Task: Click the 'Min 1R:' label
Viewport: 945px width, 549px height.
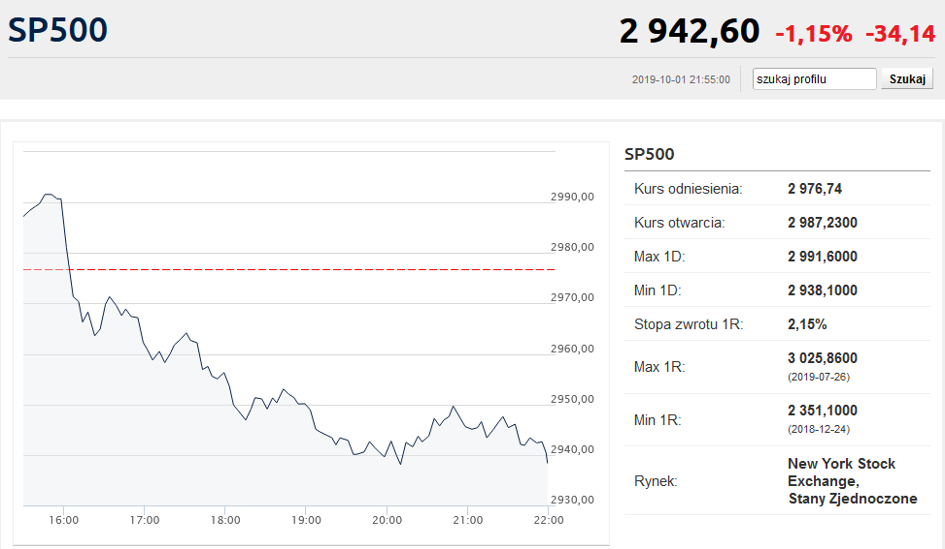Action: 658,420
